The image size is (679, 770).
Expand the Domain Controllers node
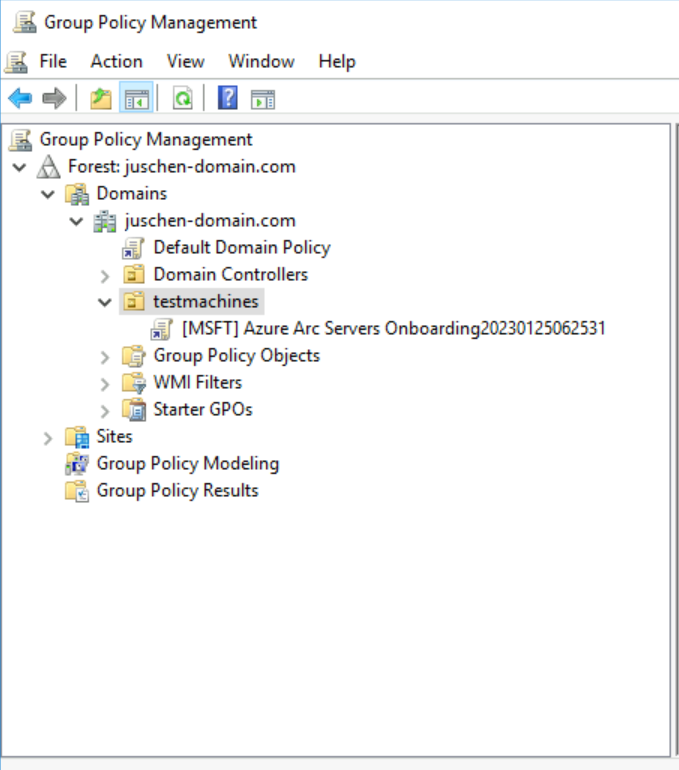[x=105, y=276]
